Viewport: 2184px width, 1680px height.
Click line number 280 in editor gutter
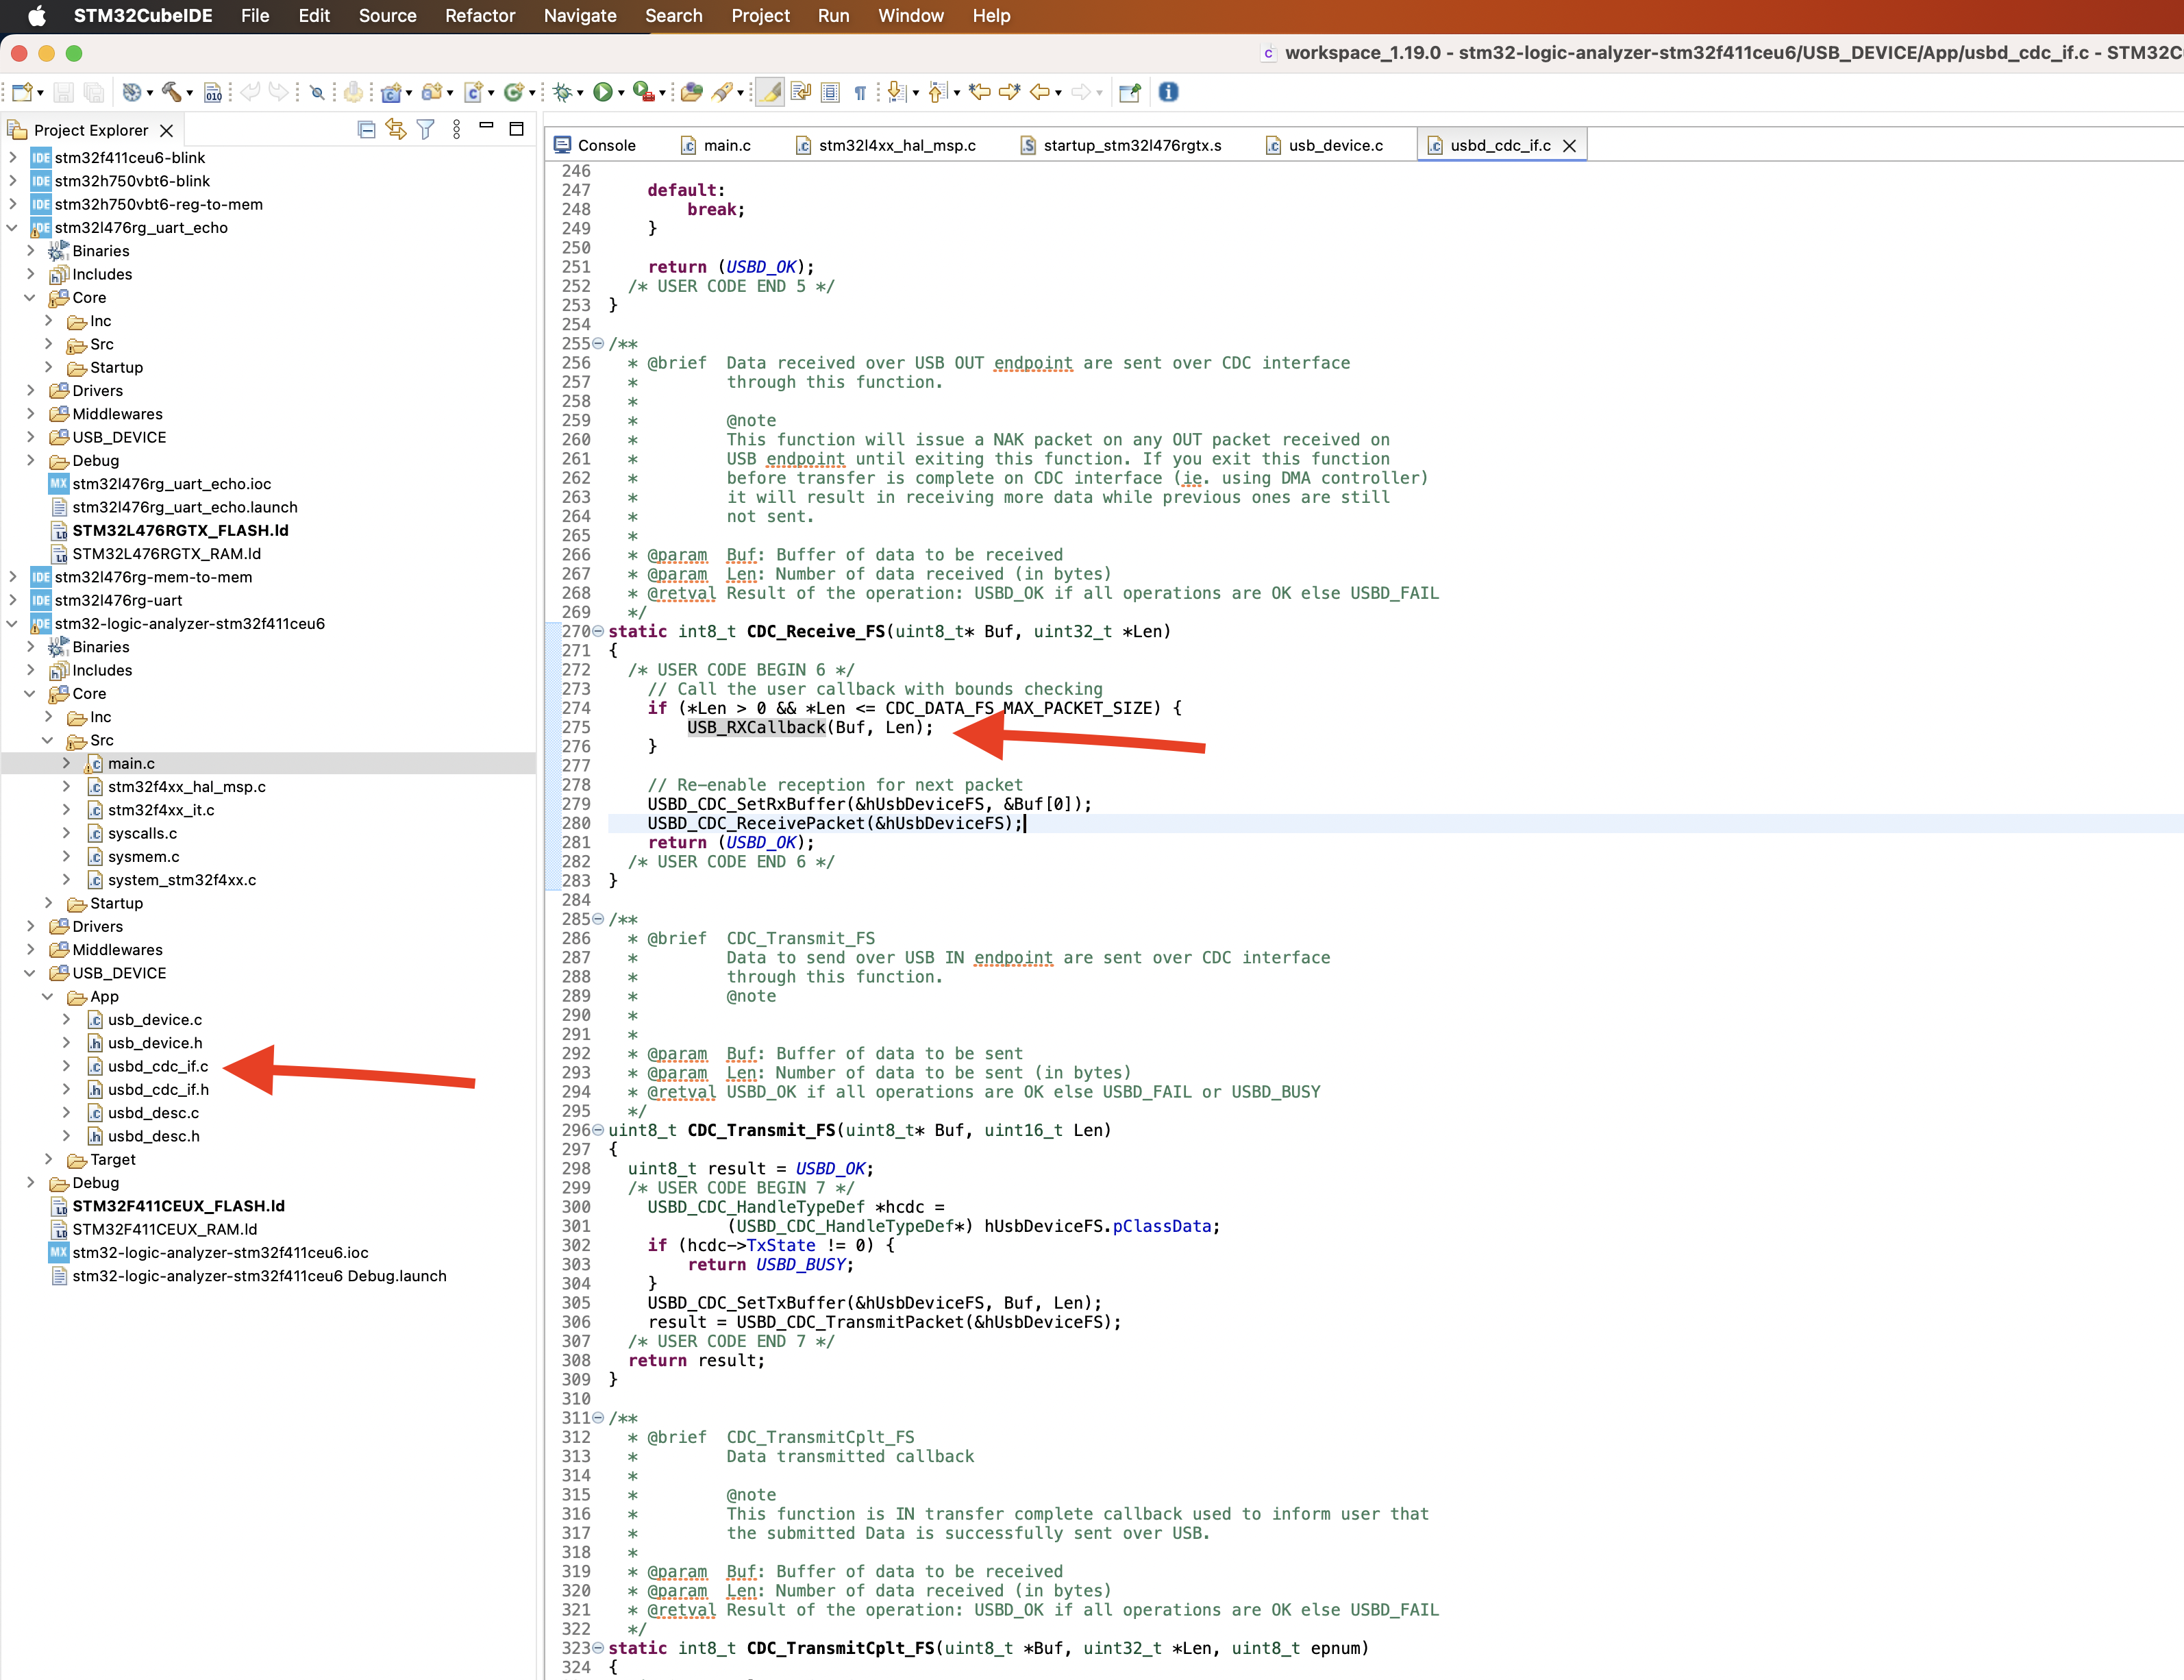[576, 823]
